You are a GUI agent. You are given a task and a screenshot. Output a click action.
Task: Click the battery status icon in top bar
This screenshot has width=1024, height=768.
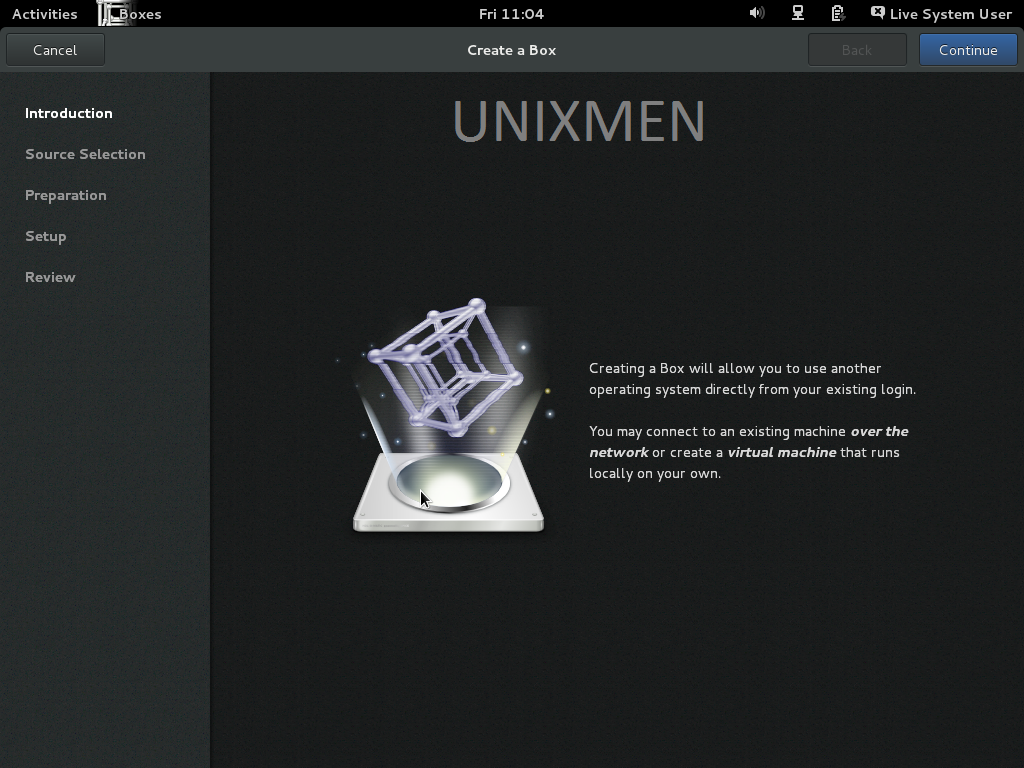click(x=837, y=13)
